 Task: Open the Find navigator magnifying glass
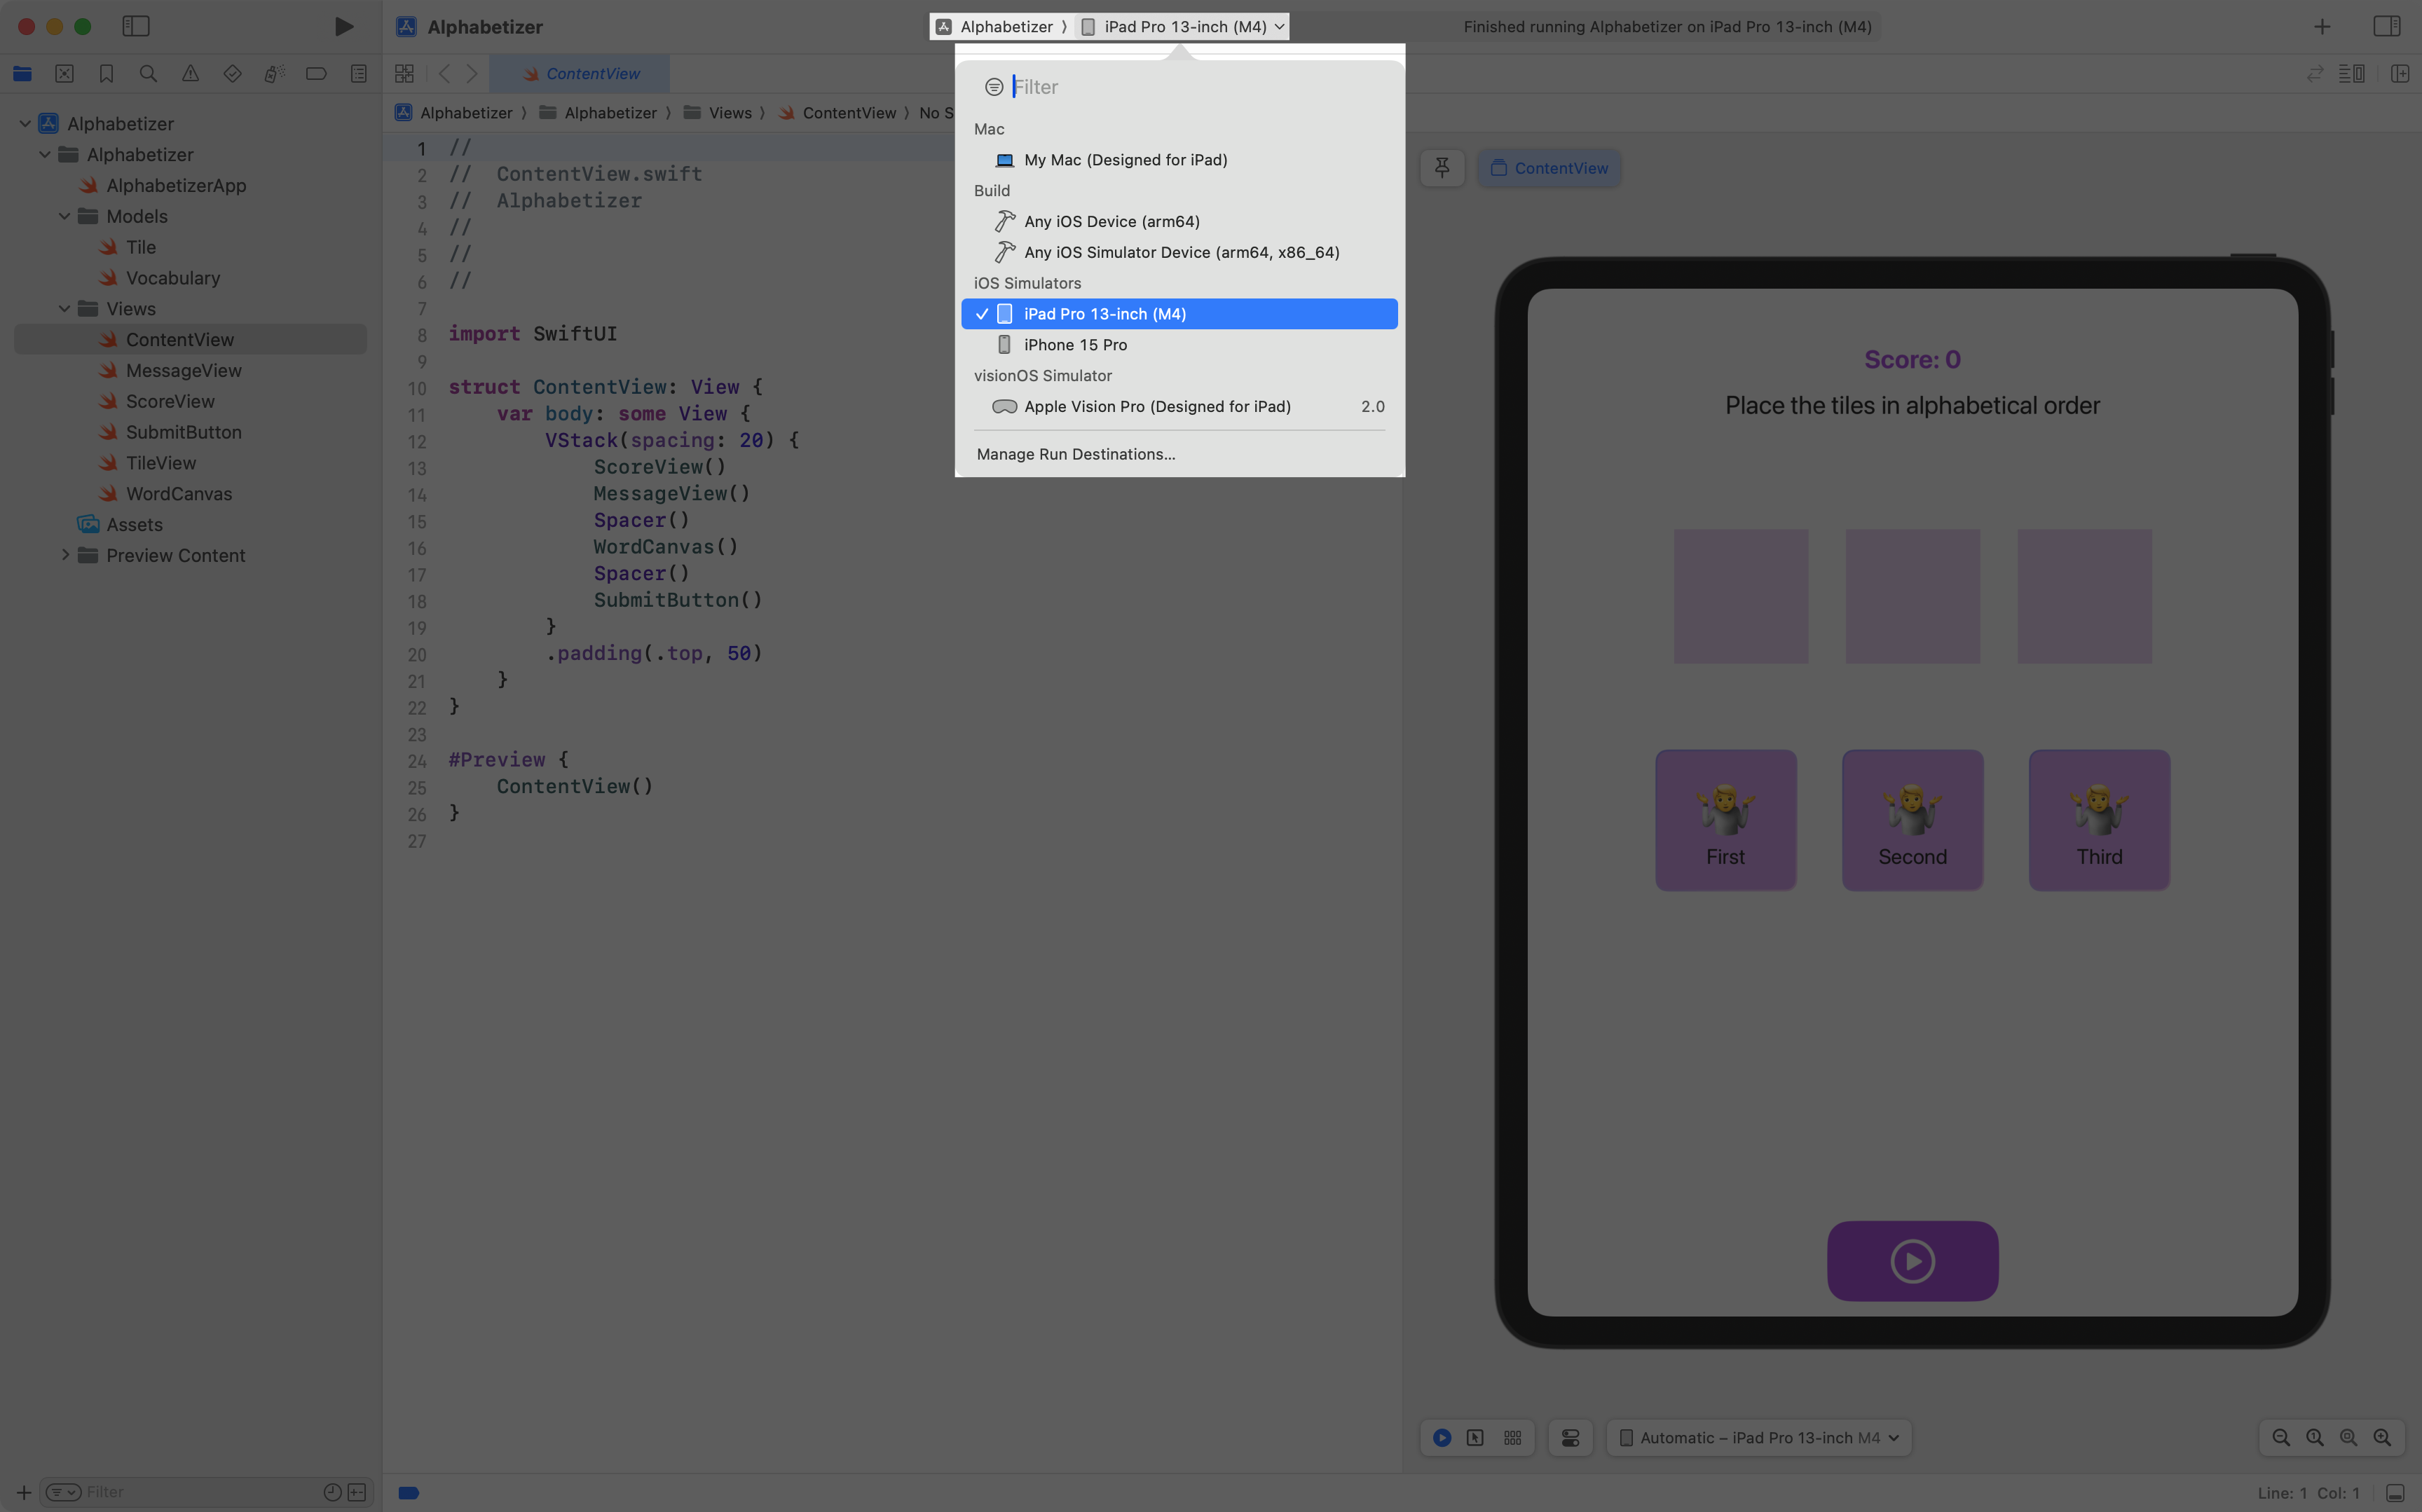[148, 73]
